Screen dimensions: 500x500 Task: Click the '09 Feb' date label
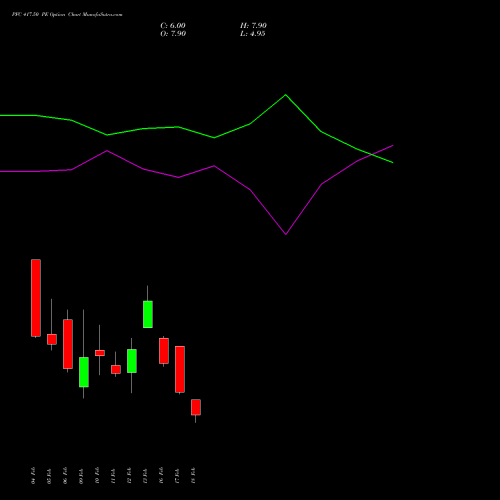point(81,476)
